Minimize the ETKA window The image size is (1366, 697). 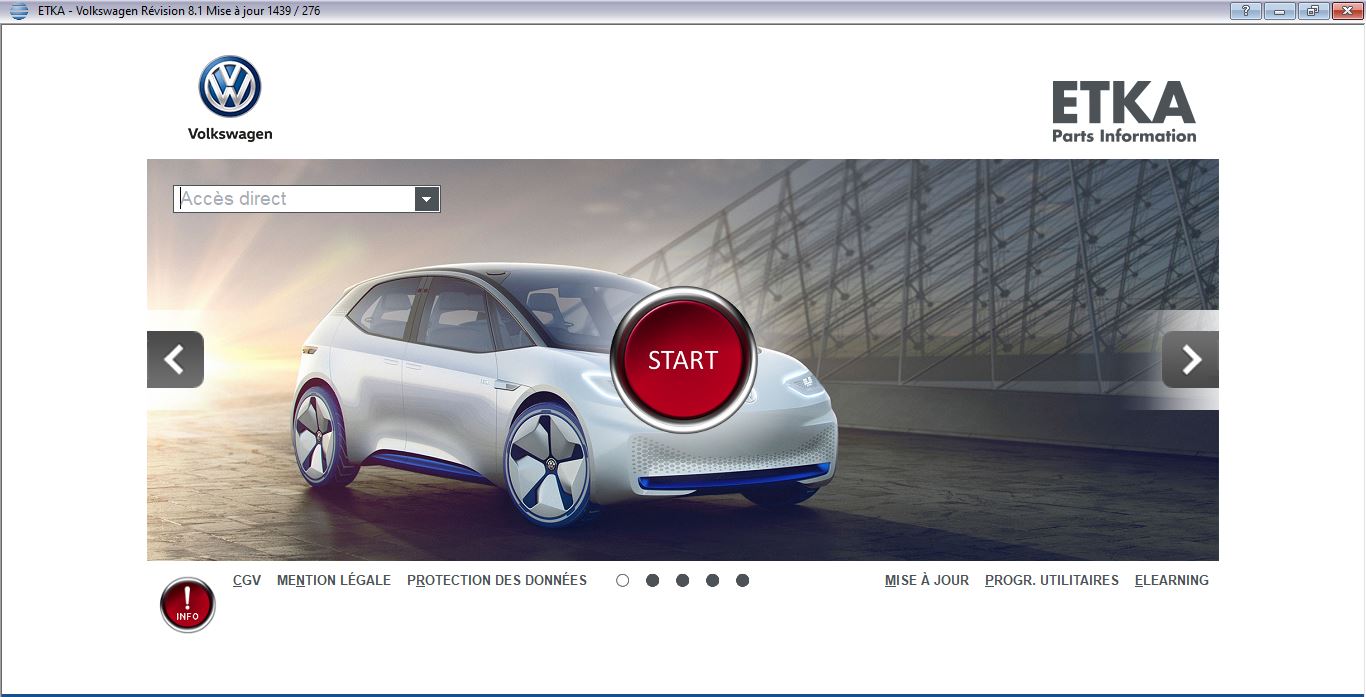[x=1279, y=11]
